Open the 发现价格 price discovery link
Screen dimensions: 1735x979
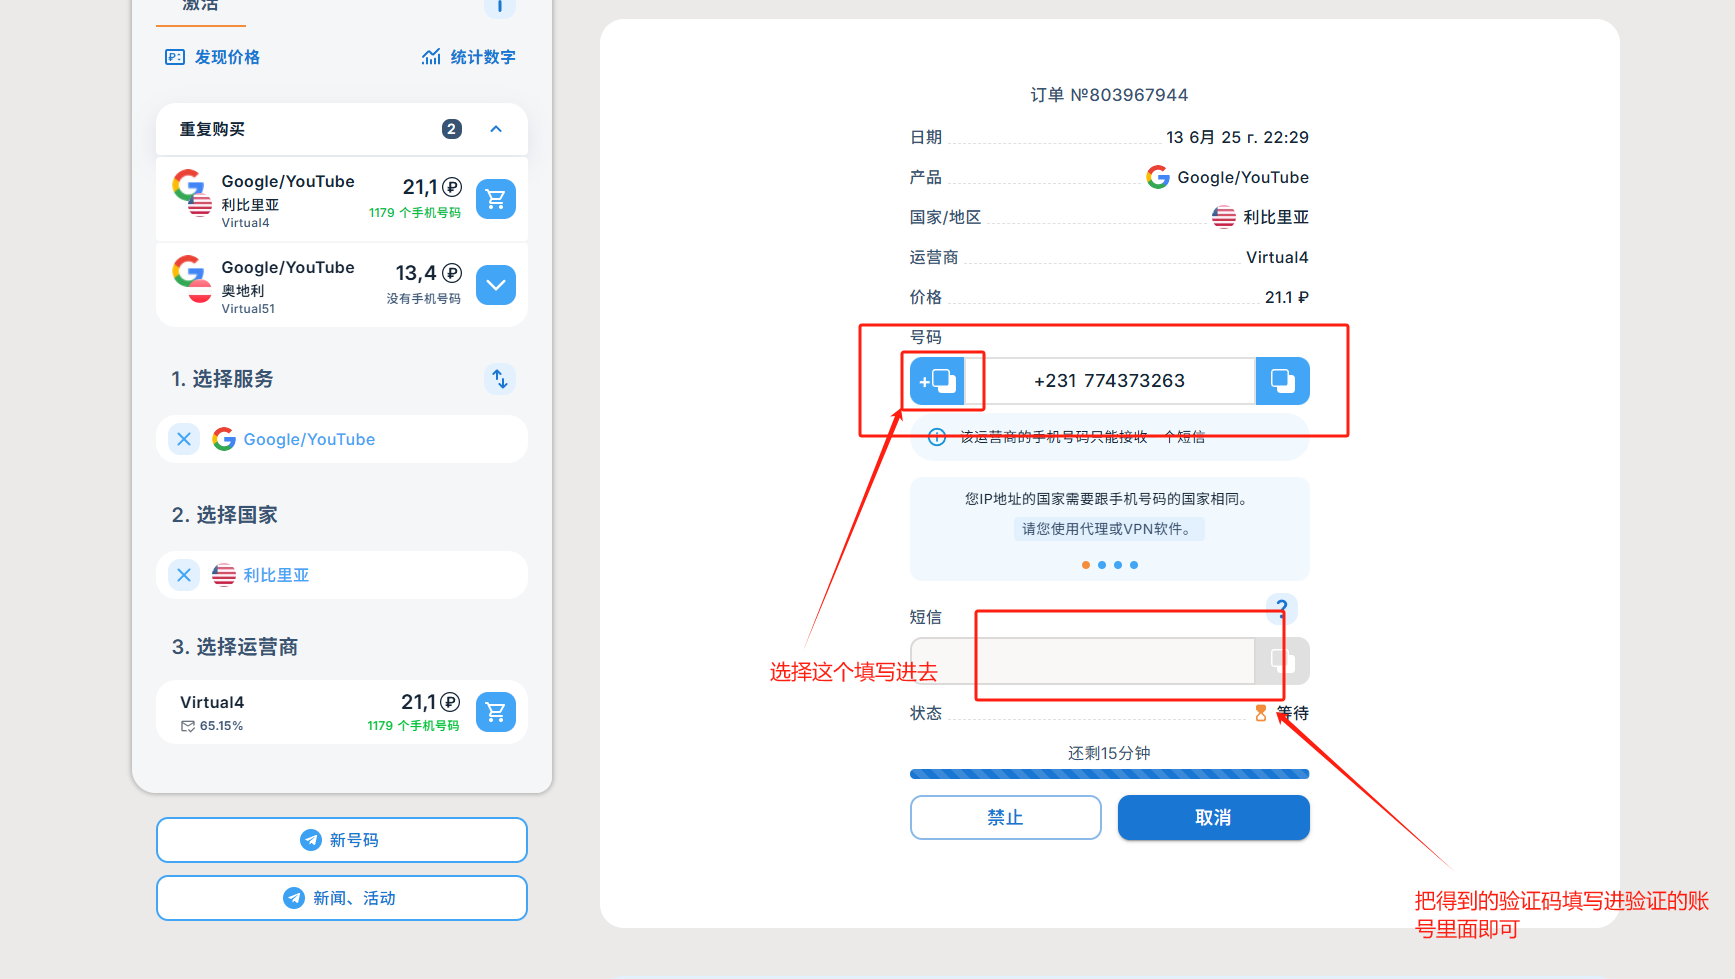coord(212,57)
